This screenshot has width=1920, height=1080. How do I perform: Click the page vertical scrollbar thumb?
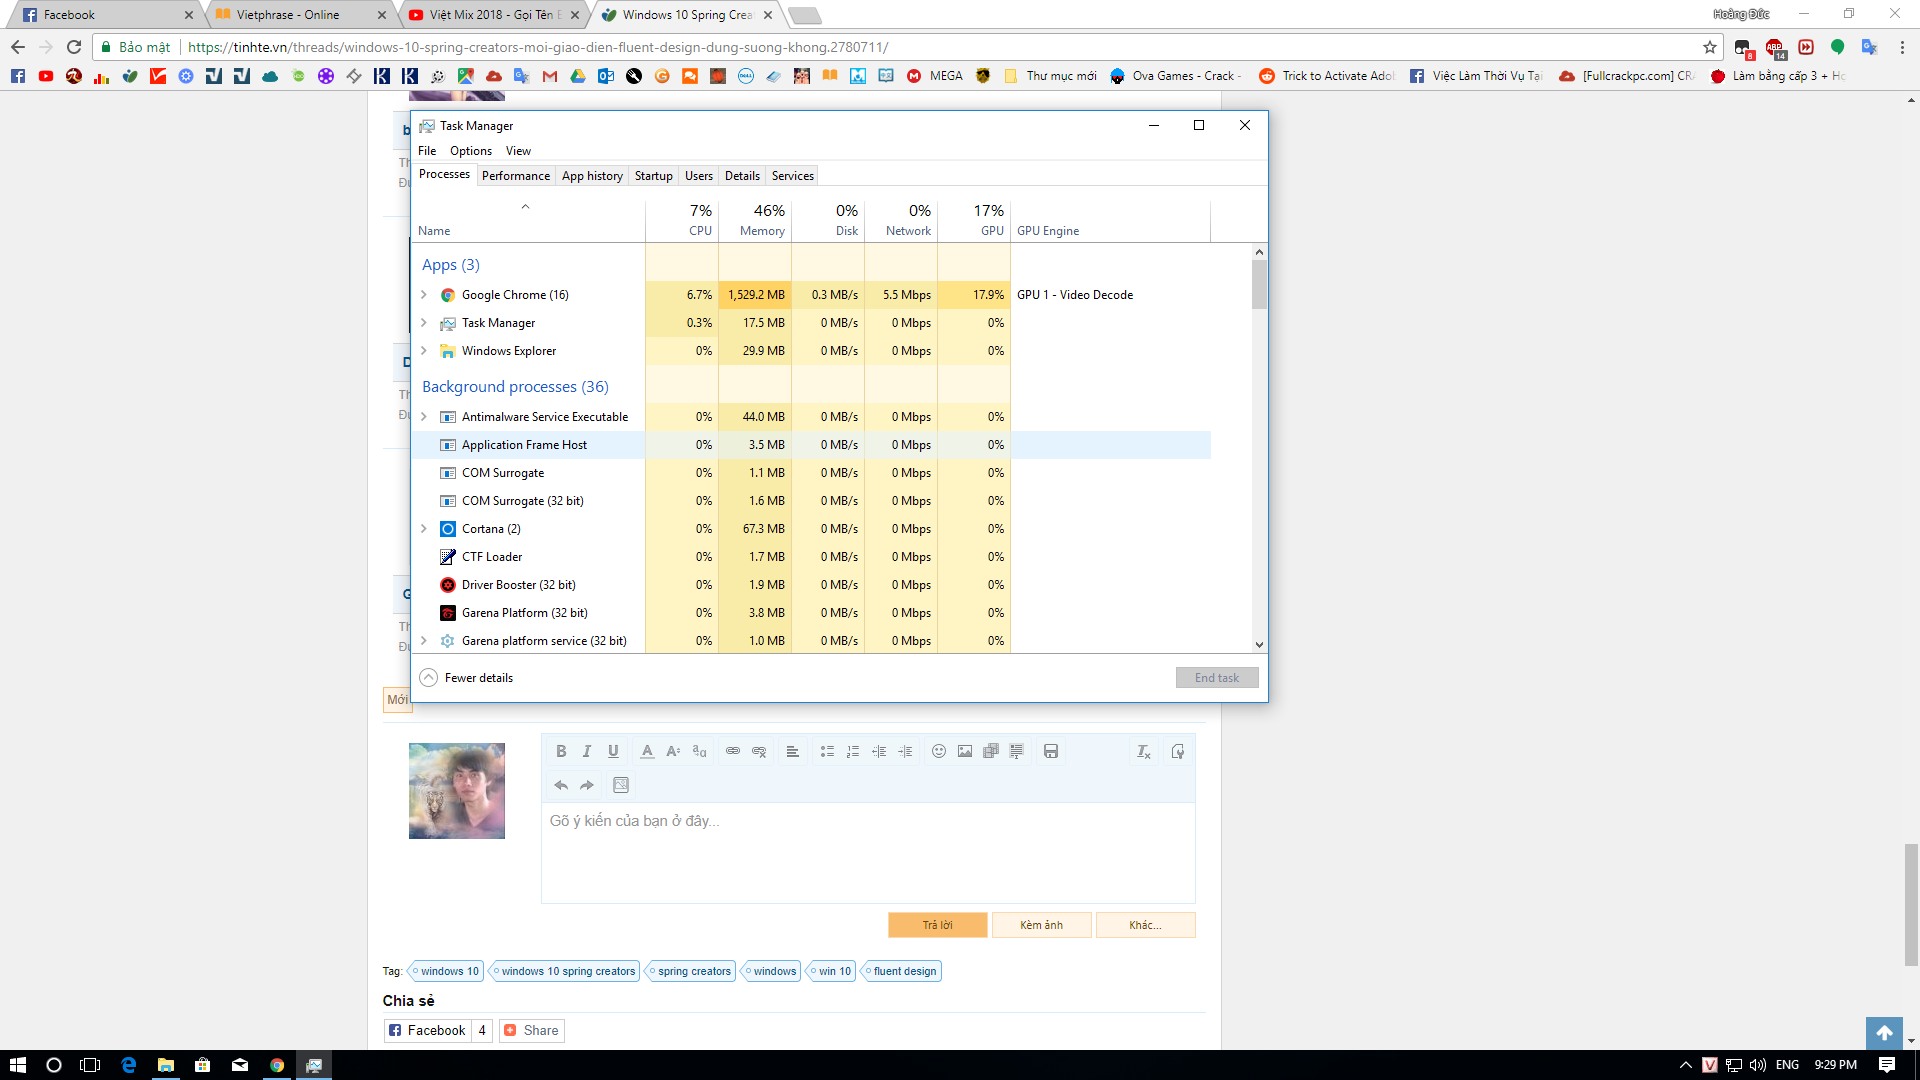pyautogui.click(x=1911, y=904)
